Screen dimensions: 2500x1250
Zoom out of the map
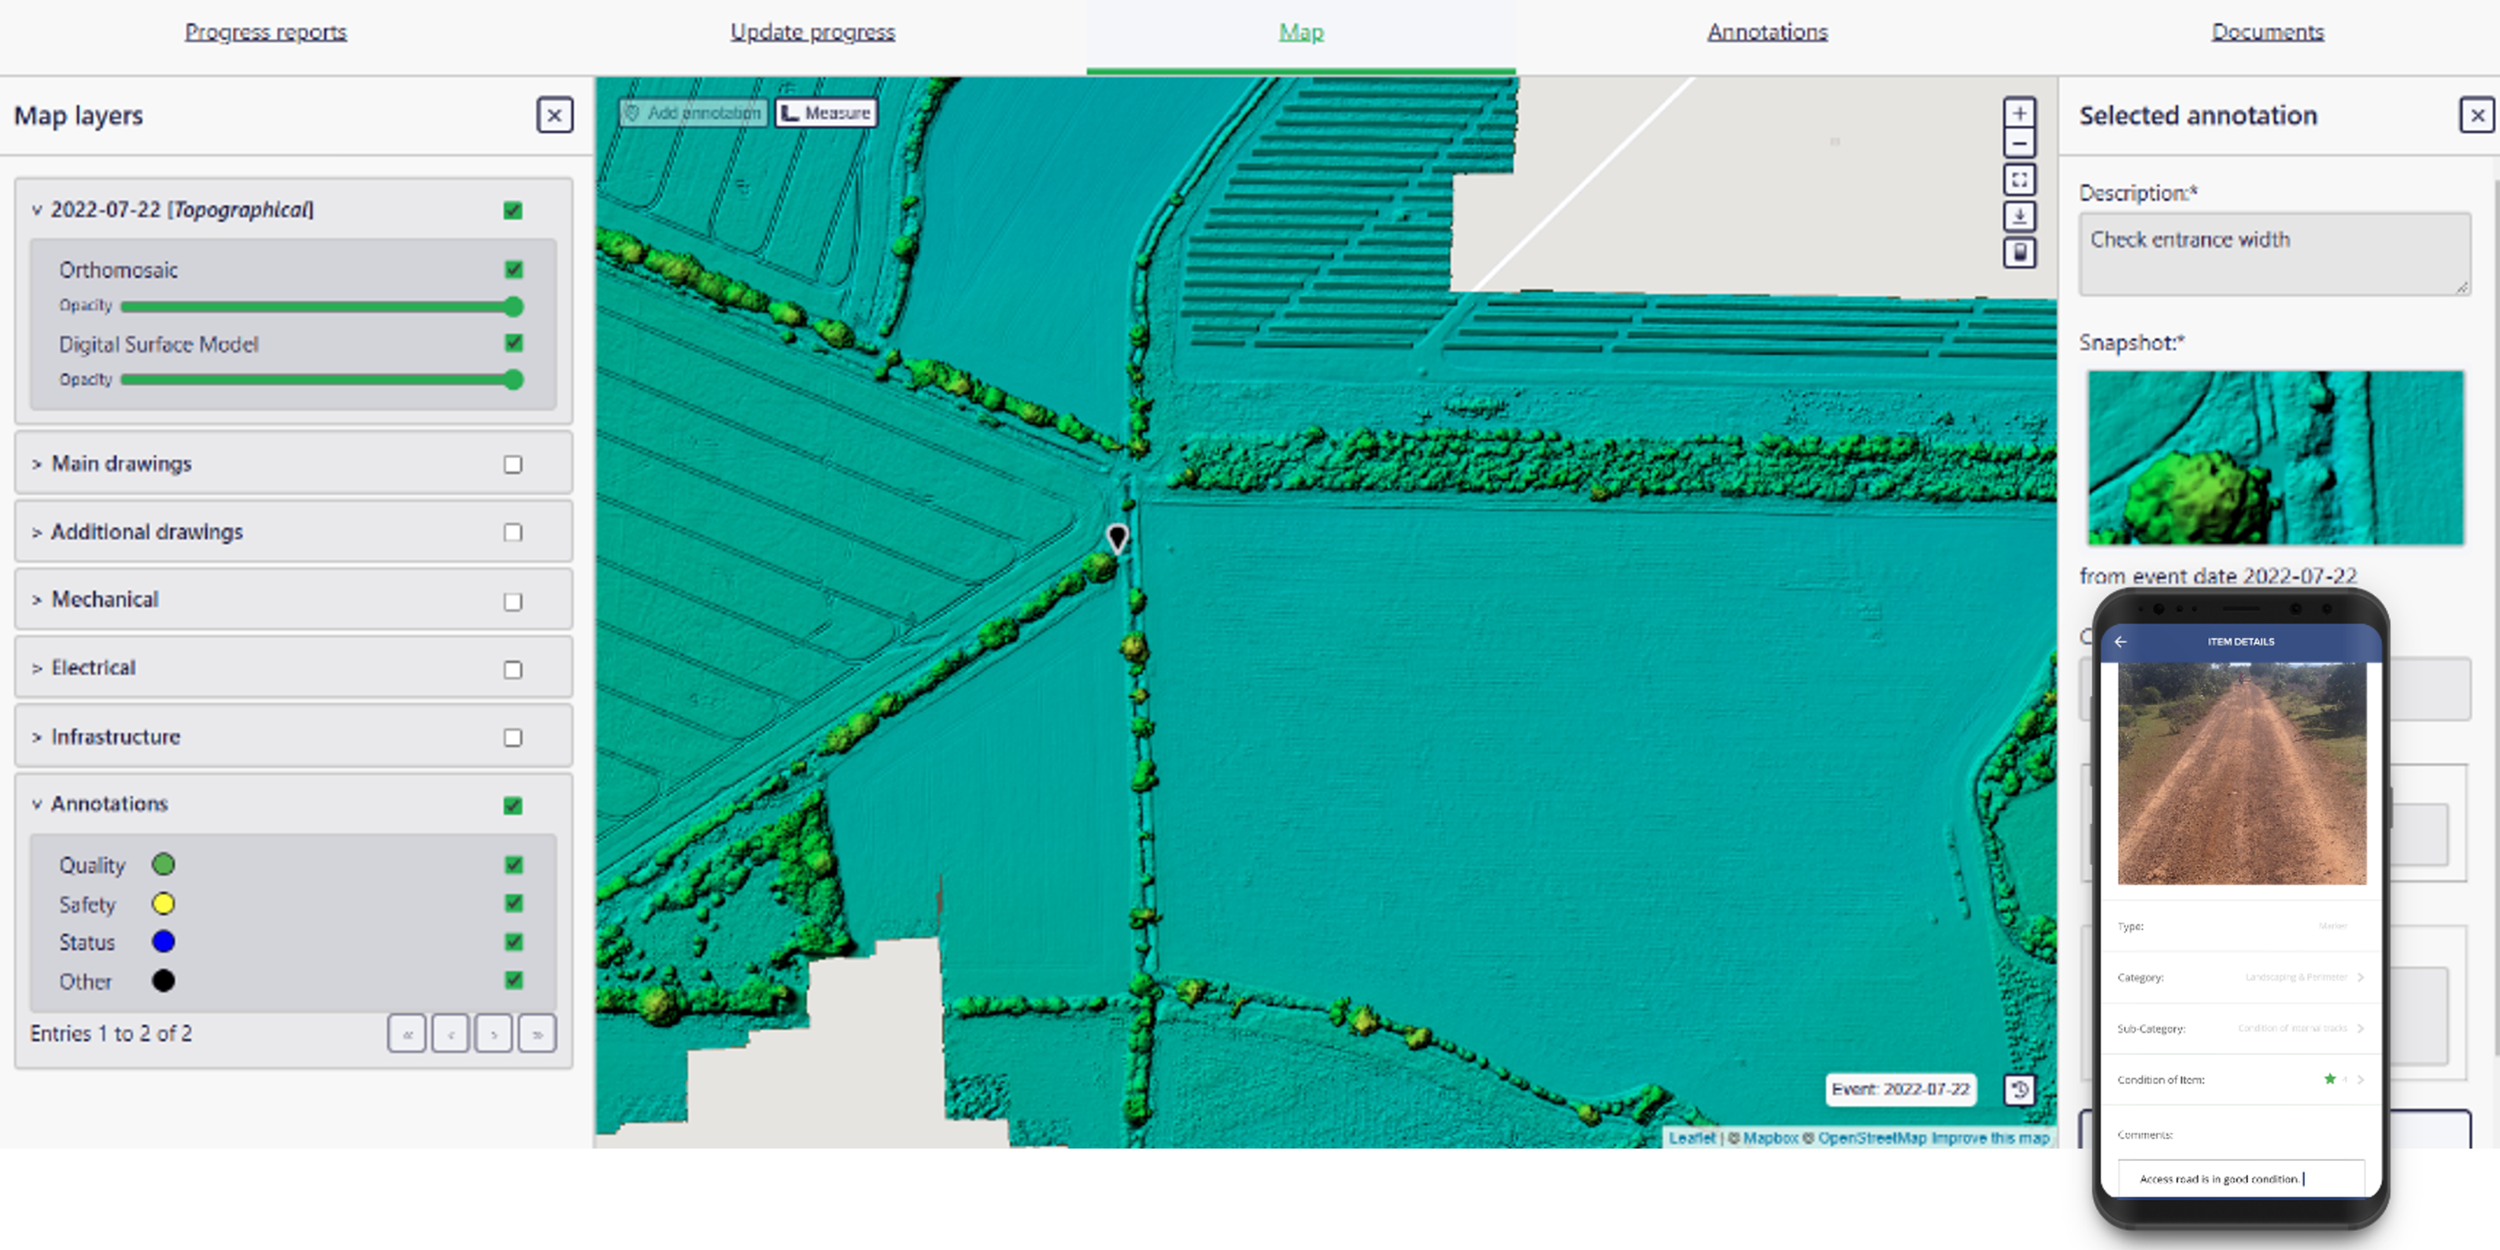tap(2019, 143)
